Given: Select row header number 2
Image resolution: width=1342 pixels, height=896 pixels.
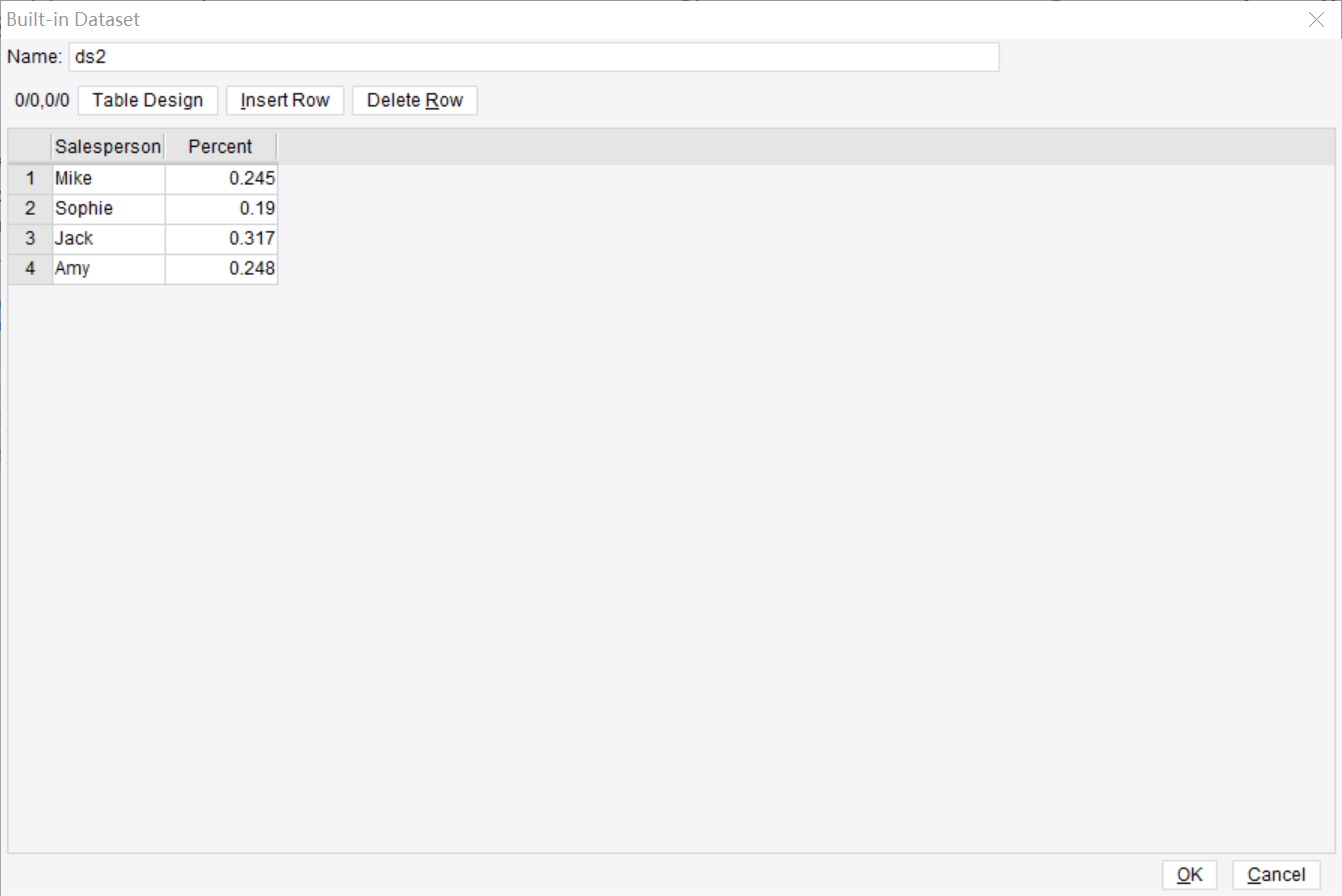Looking at the screenshot, I should 31,209.
